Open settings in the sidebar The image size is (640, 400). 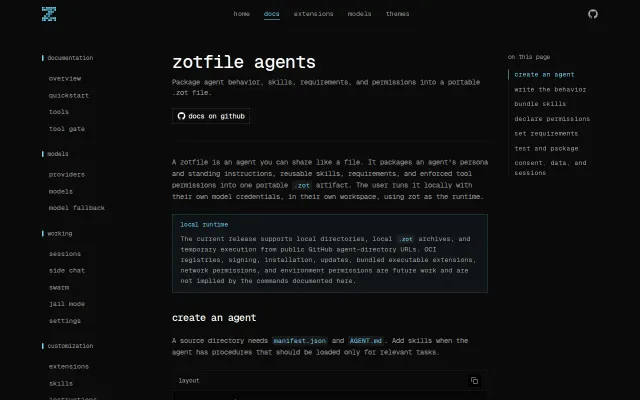(x=65, y=321)
